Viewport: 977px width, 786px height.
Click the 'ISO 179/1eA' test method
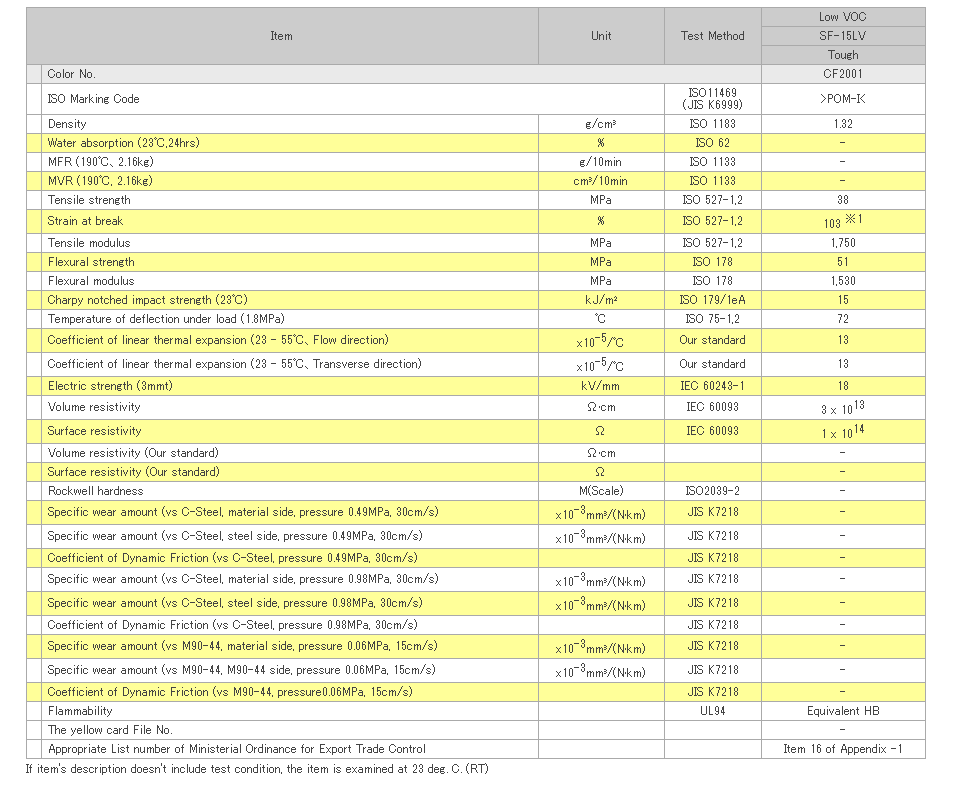(x=713, y=300)
